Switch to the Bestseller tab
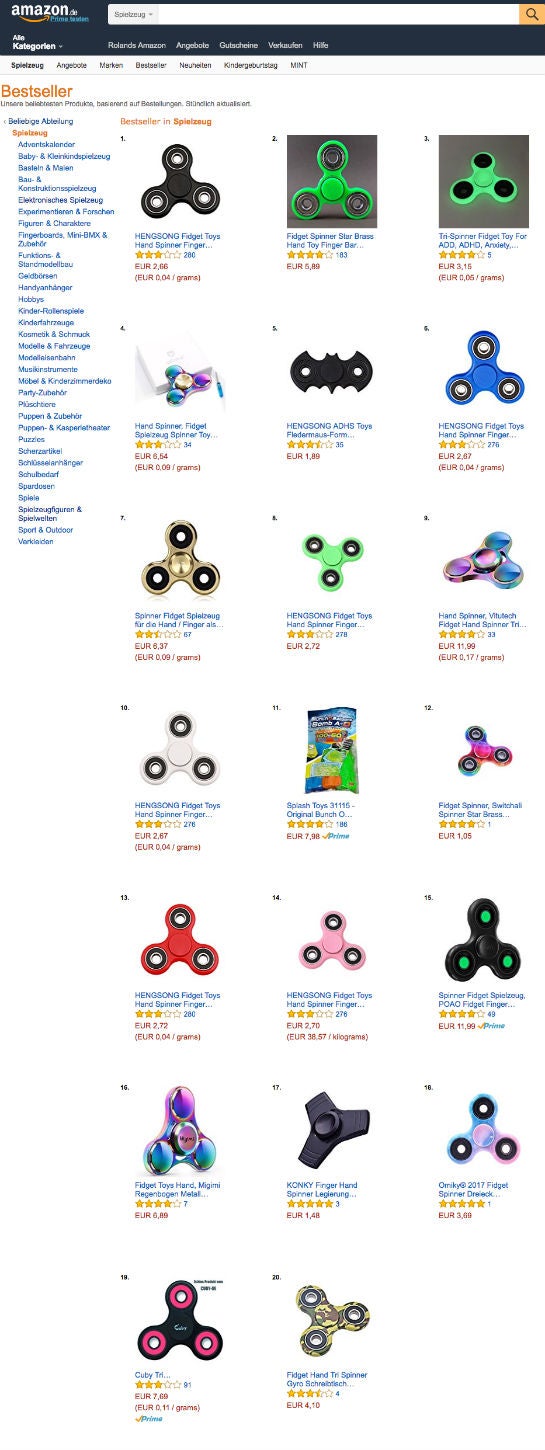The width and height of the screenshot is (545, 1450). [x=151, y=65]
